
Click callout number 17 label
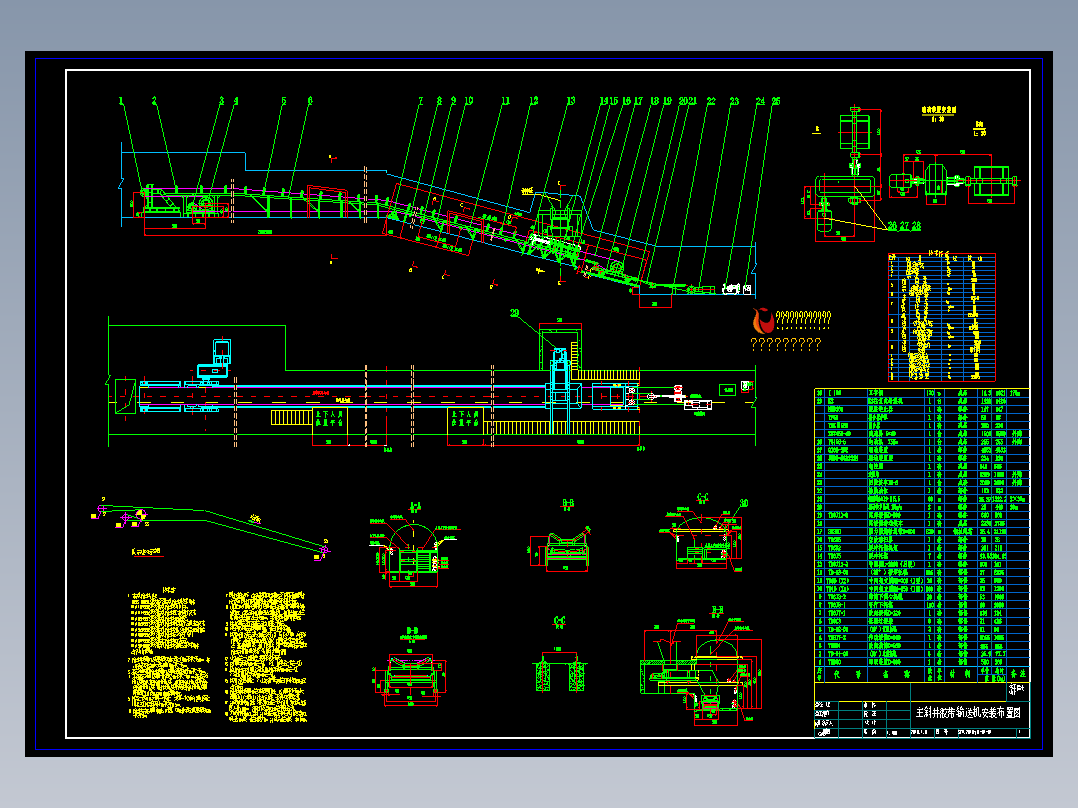coord(638,101)
